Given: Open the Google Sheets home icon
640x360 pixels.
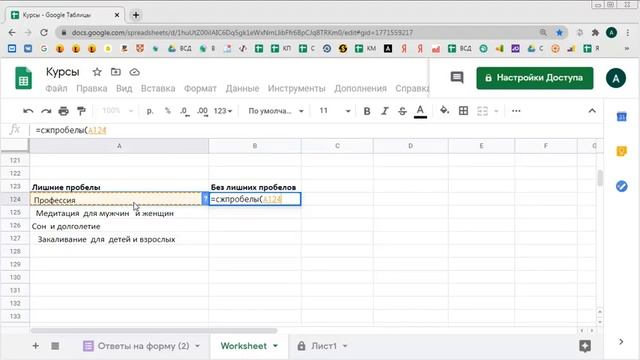Looking at the screenshot, I should coord(23,78).
